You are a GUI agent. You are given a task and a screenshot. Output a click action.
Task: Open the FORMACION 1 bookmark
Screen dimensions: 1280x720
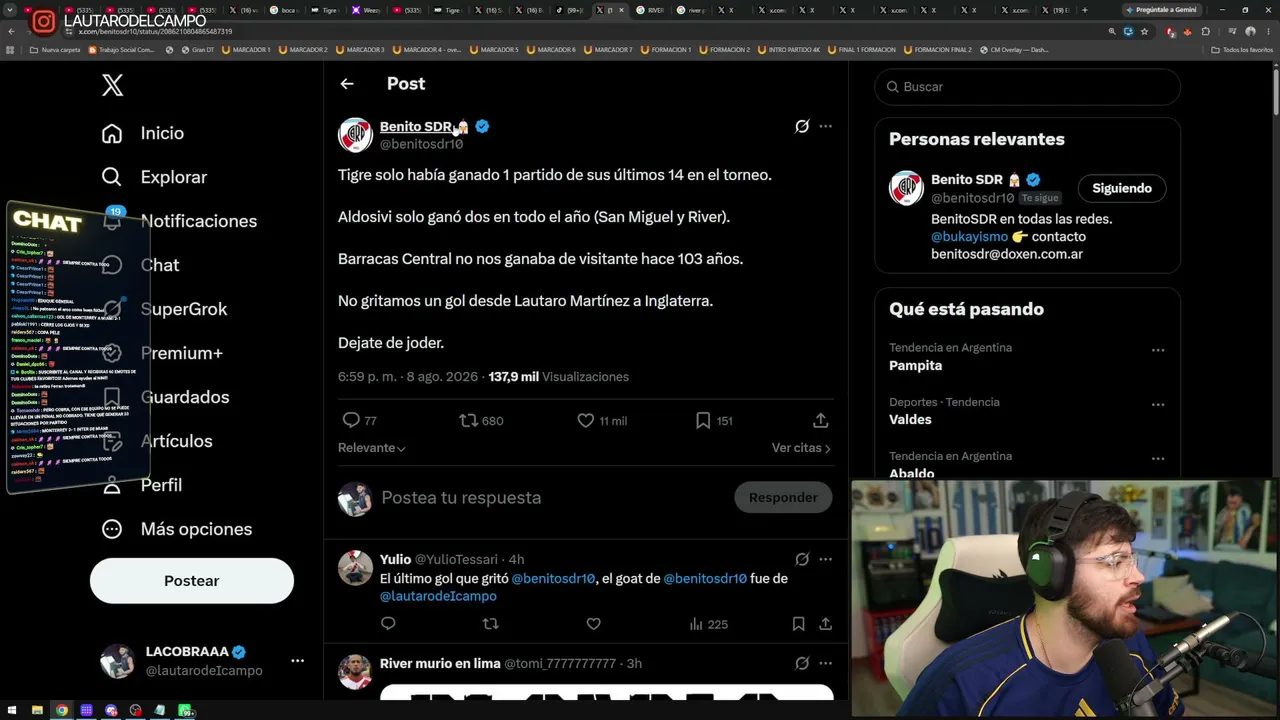(667, 50)
